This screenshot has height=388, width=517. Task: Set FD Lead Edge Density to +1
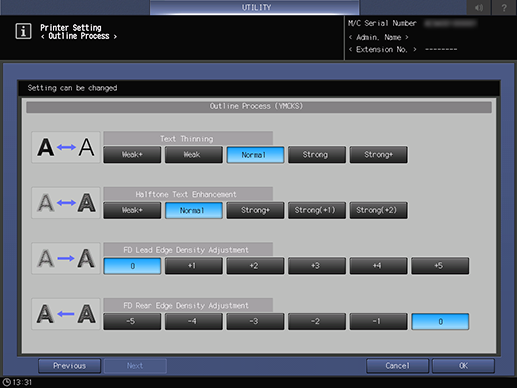[x=194, y=266]
